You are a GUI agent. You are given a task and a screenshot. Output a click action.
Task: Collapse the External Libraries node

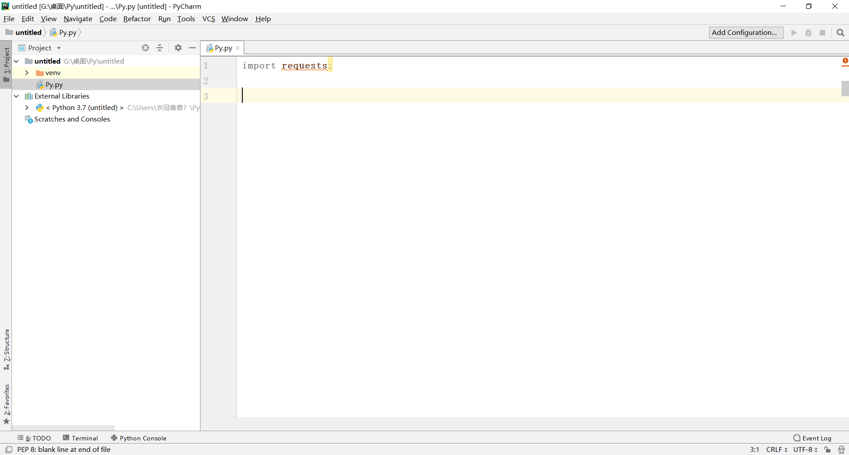pyautogui.click(x=16, y=96)
